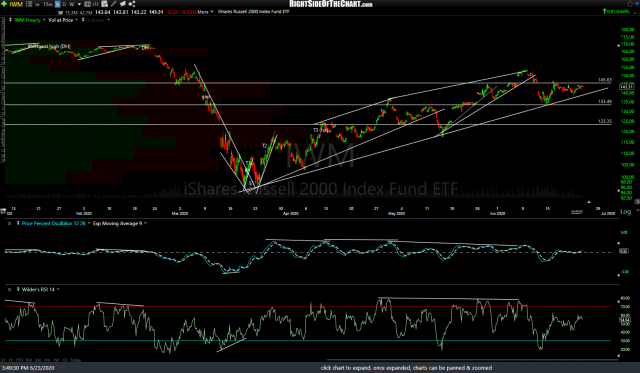Open the chart notes icon
640x373 pixels.
click(104, 4)
